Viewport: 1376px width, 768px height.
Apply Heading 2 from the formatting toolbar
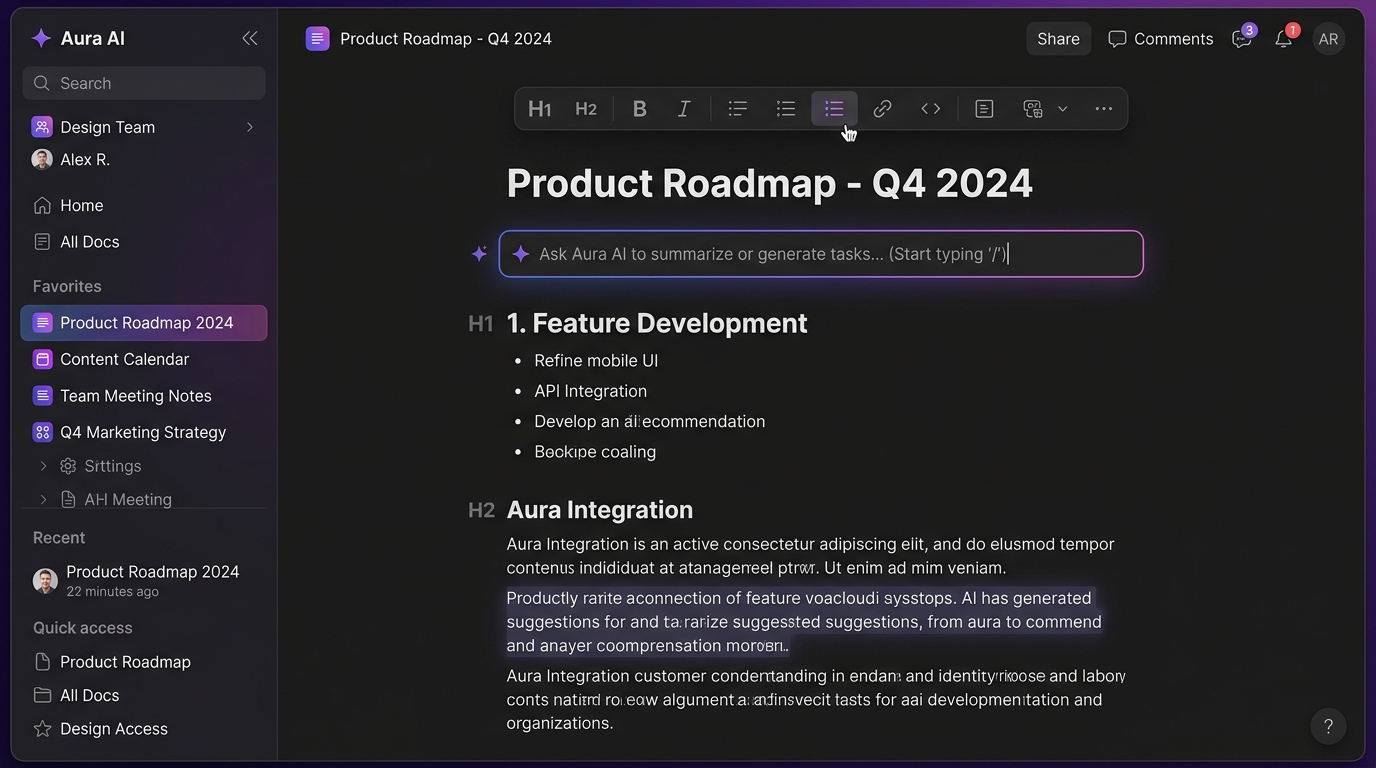click(586, 109)
